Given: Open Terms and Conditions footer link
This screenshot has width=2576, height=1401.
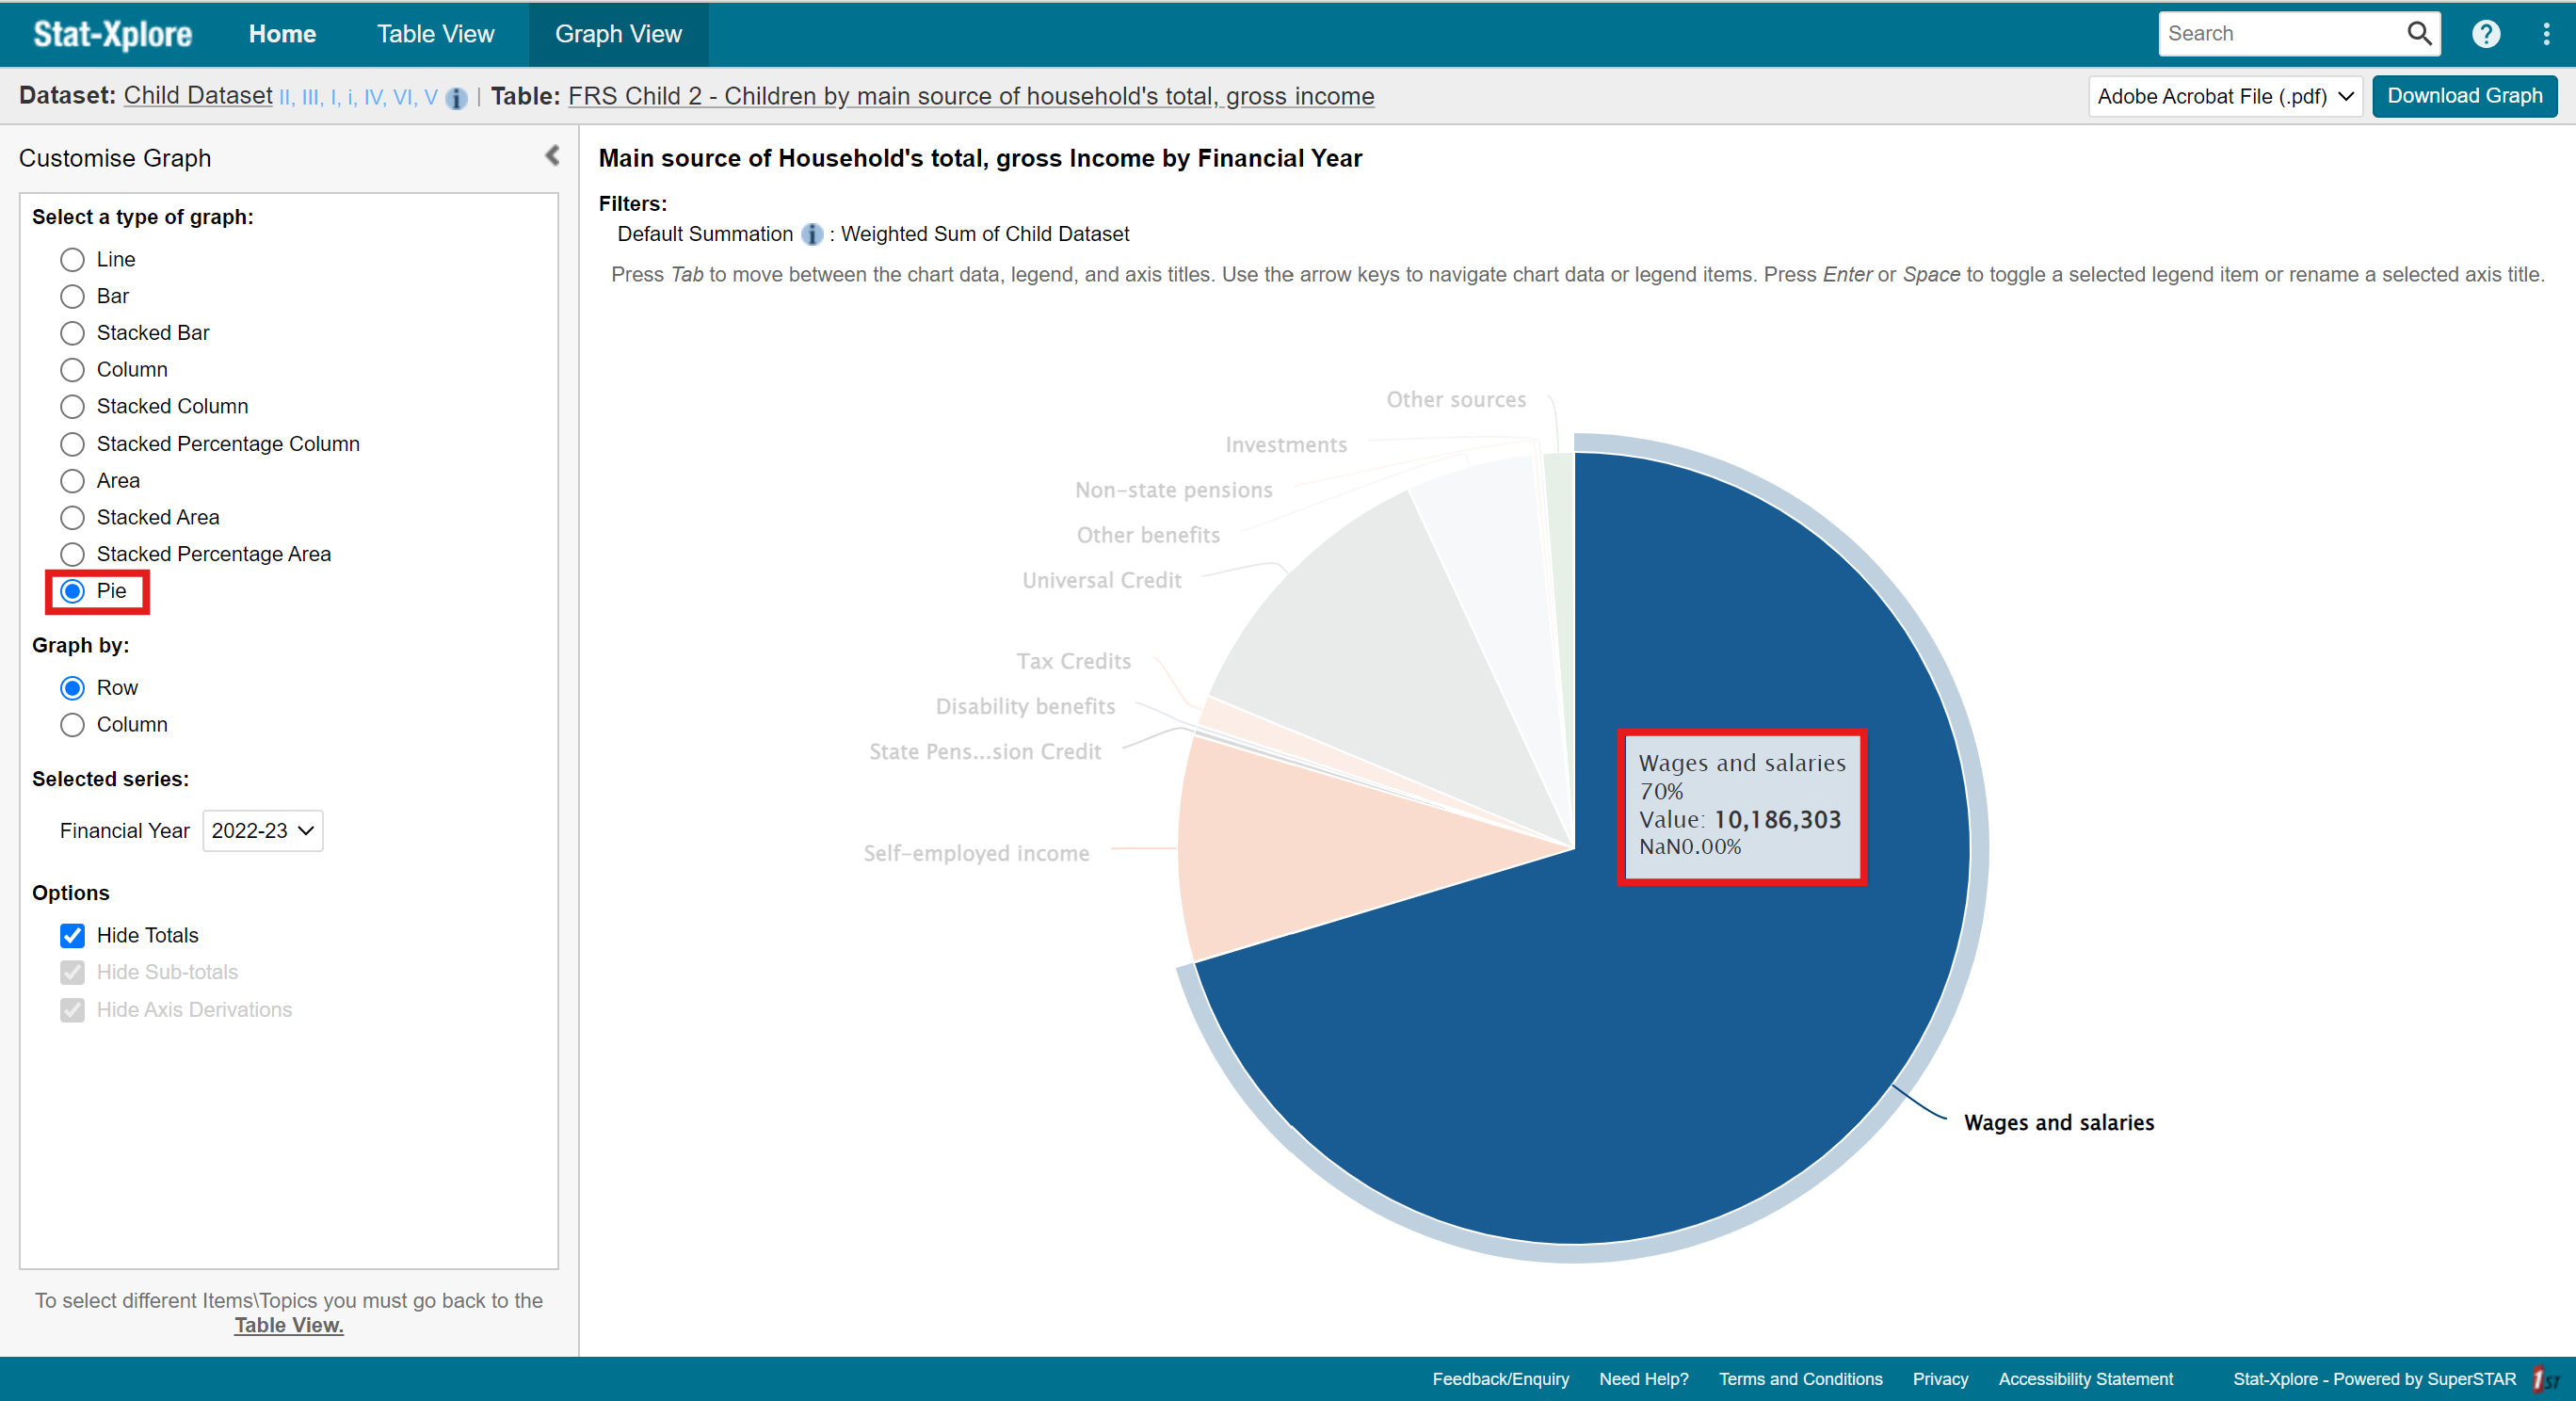Looking at the screenshot, I should tap(1800, 1379).
